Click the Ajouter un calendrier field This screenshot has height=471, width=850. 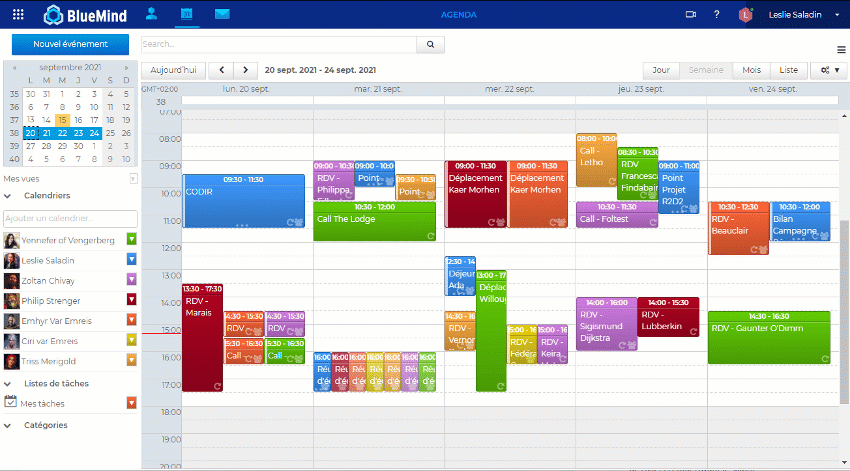70,218
